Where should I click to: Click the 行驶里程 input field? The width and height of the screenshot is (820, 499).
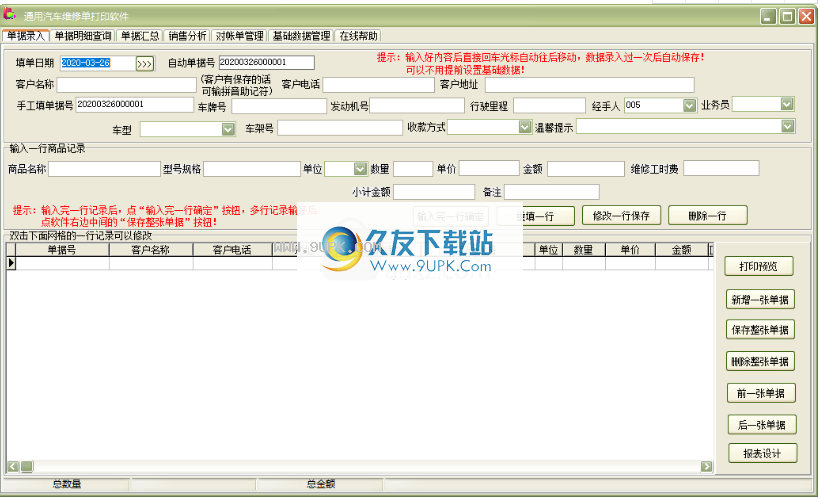pyautogui.click(x=549, y=106)
